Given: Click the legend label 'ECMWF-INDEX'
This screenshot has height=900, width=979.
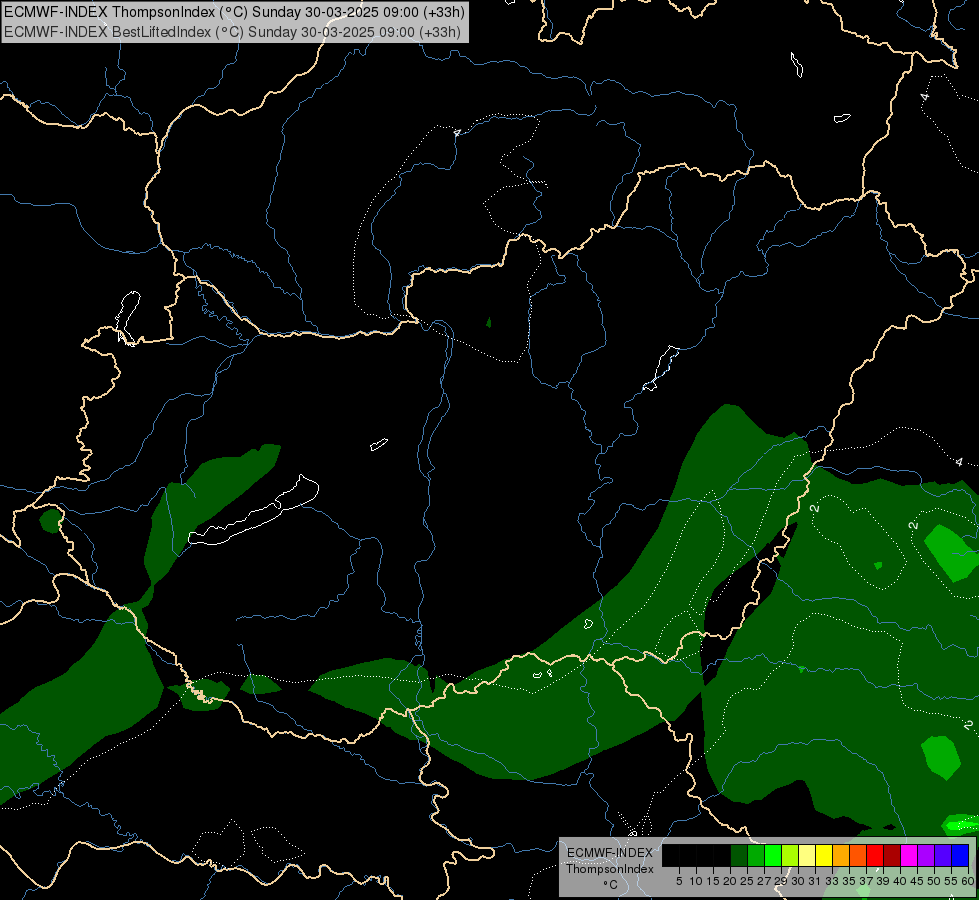Looking at the screenshot, I should [610, 853].
